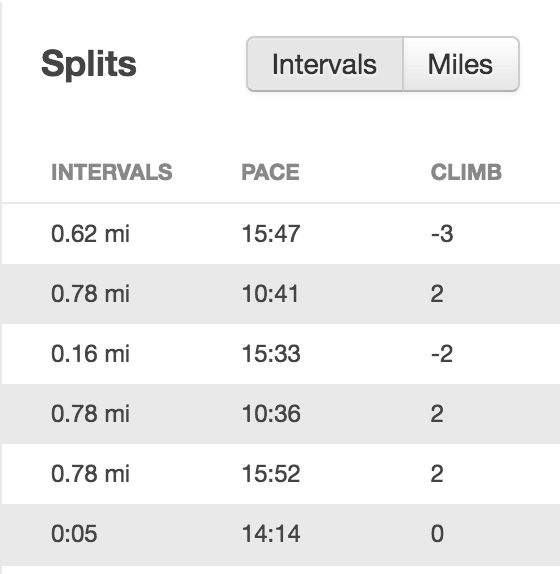Select the 0:05 interval row
The height and width of the screenshot is (574, 560).
[x=281, y=534]
